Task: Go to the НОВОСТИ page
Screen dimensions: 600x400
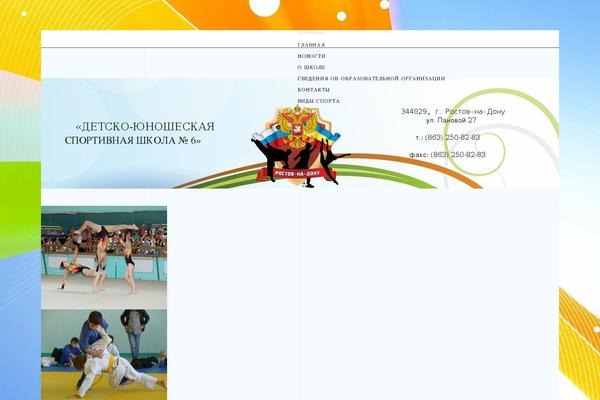Action: (311, 56)
